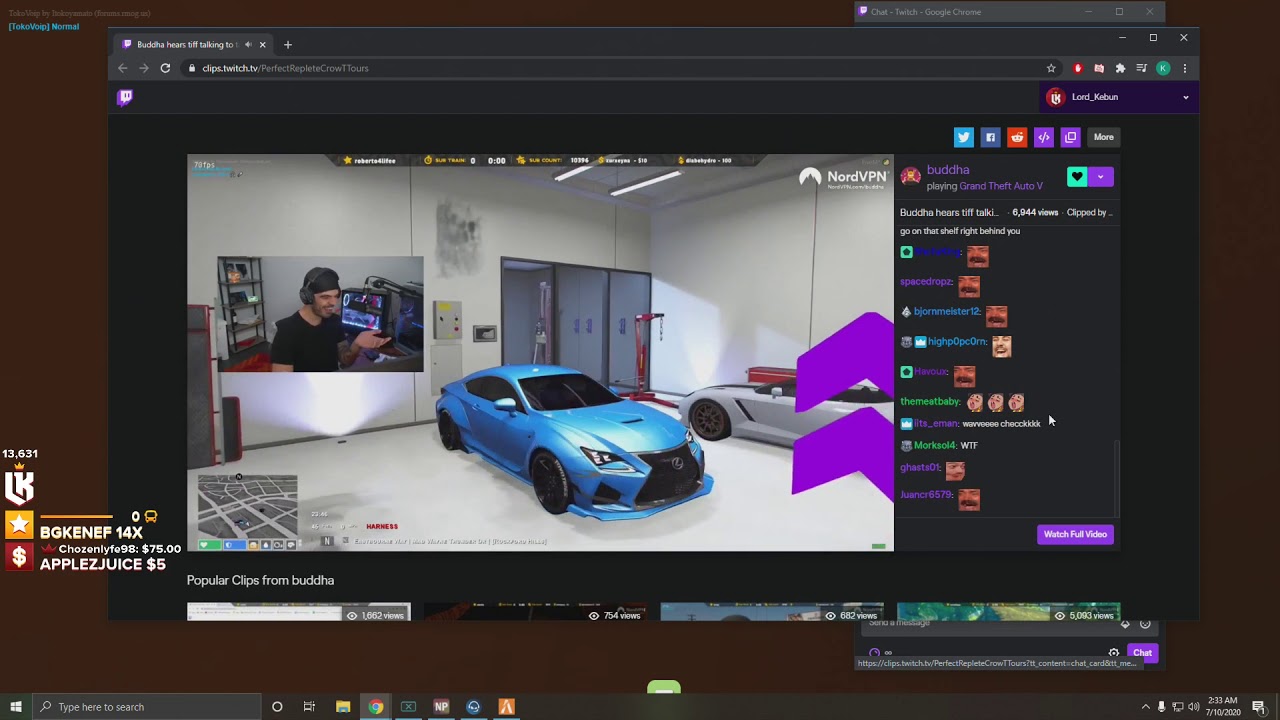
Task: Click spacedropz username in chat
Action: tap(925, 282)
